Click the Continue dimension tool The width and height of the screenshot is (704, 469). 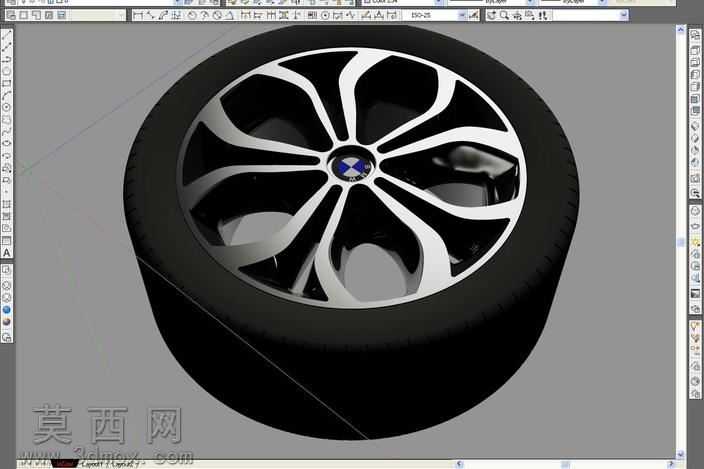[x=271, y=16]
